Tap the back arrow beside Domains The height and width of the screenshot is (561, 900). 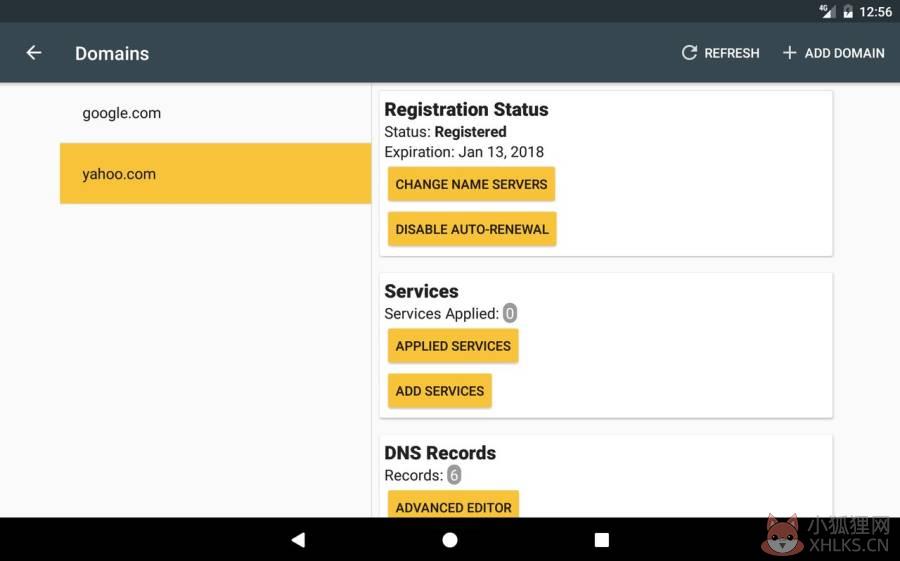click(34, 53)
